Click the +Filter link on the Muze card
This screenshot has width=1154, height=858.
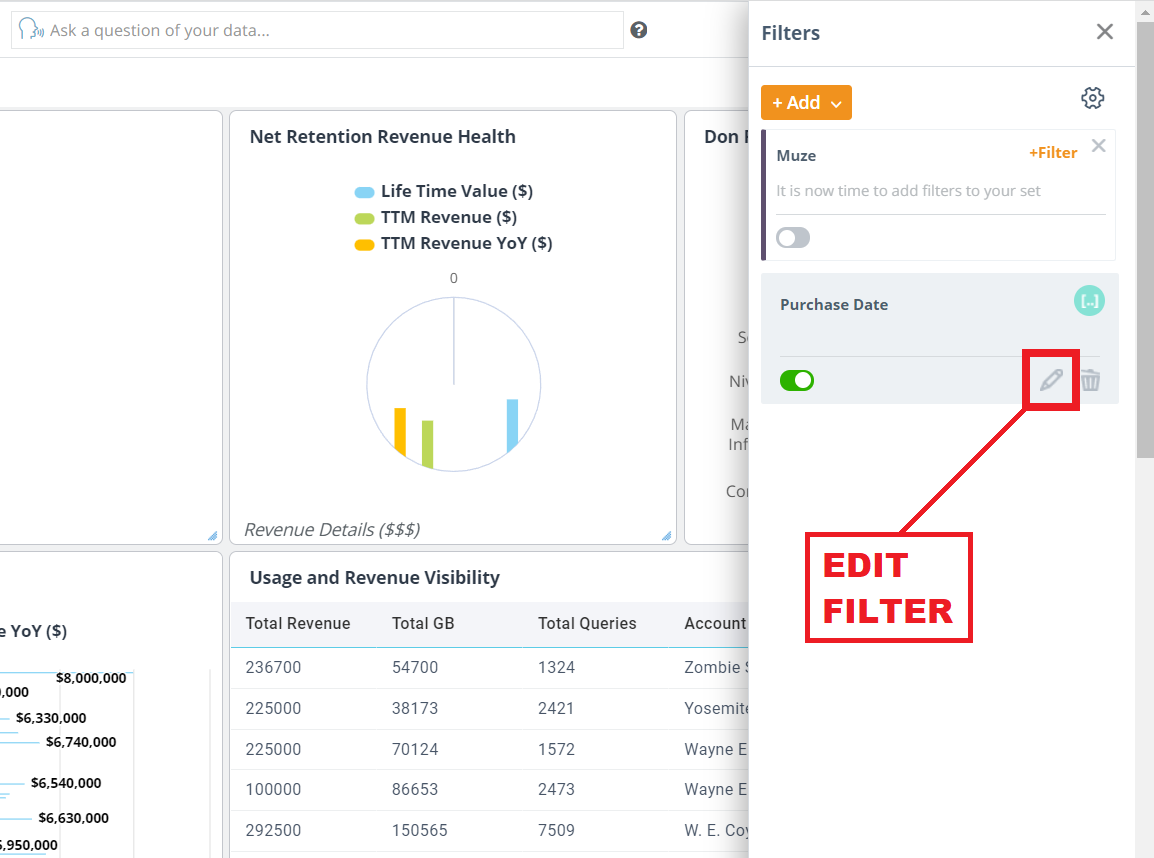(x=1052, y=152)
